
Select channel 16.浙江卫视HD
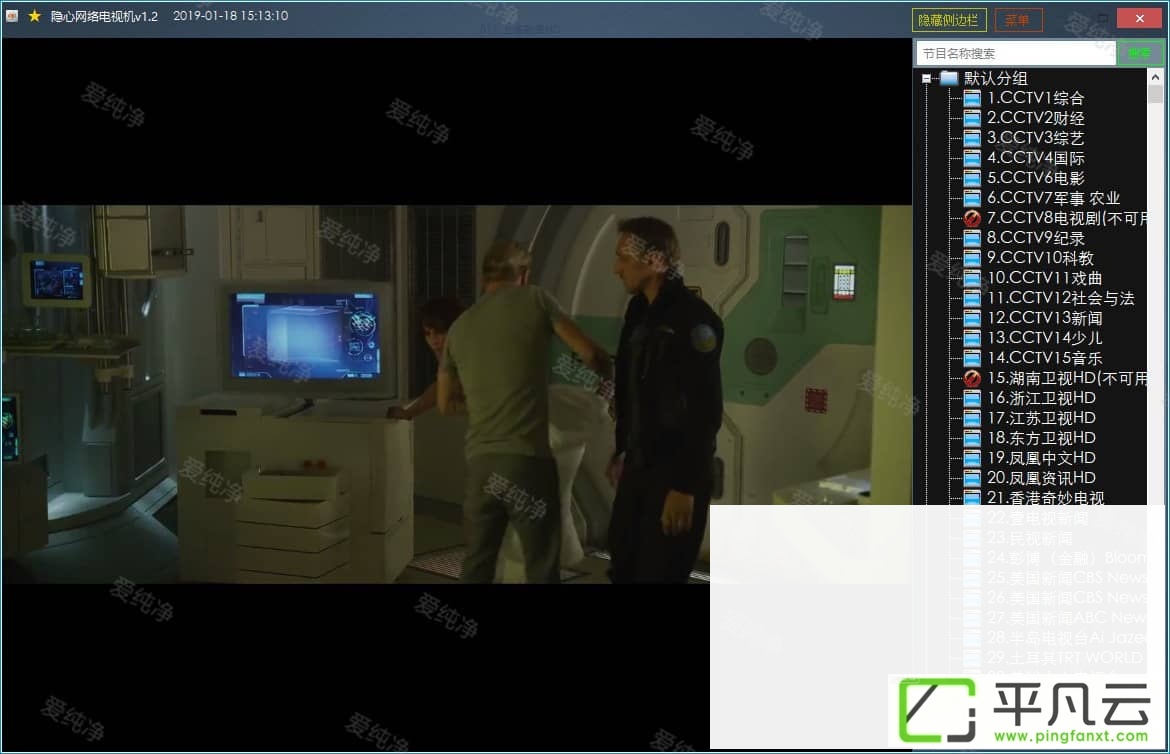pos(1041,398)
